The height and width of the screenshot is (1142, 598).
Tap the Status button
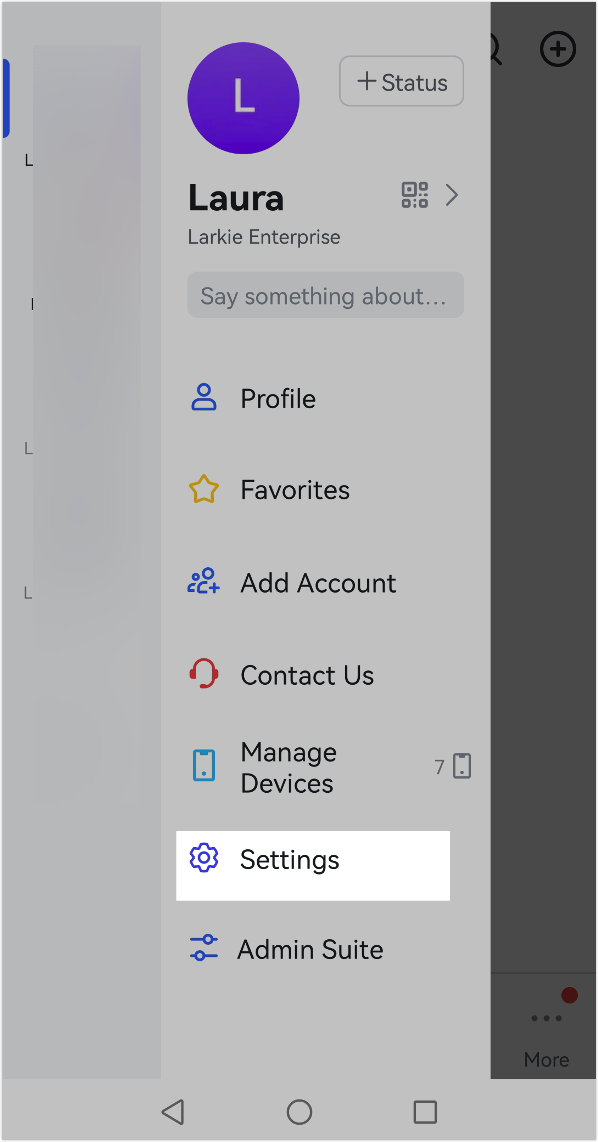401,82
